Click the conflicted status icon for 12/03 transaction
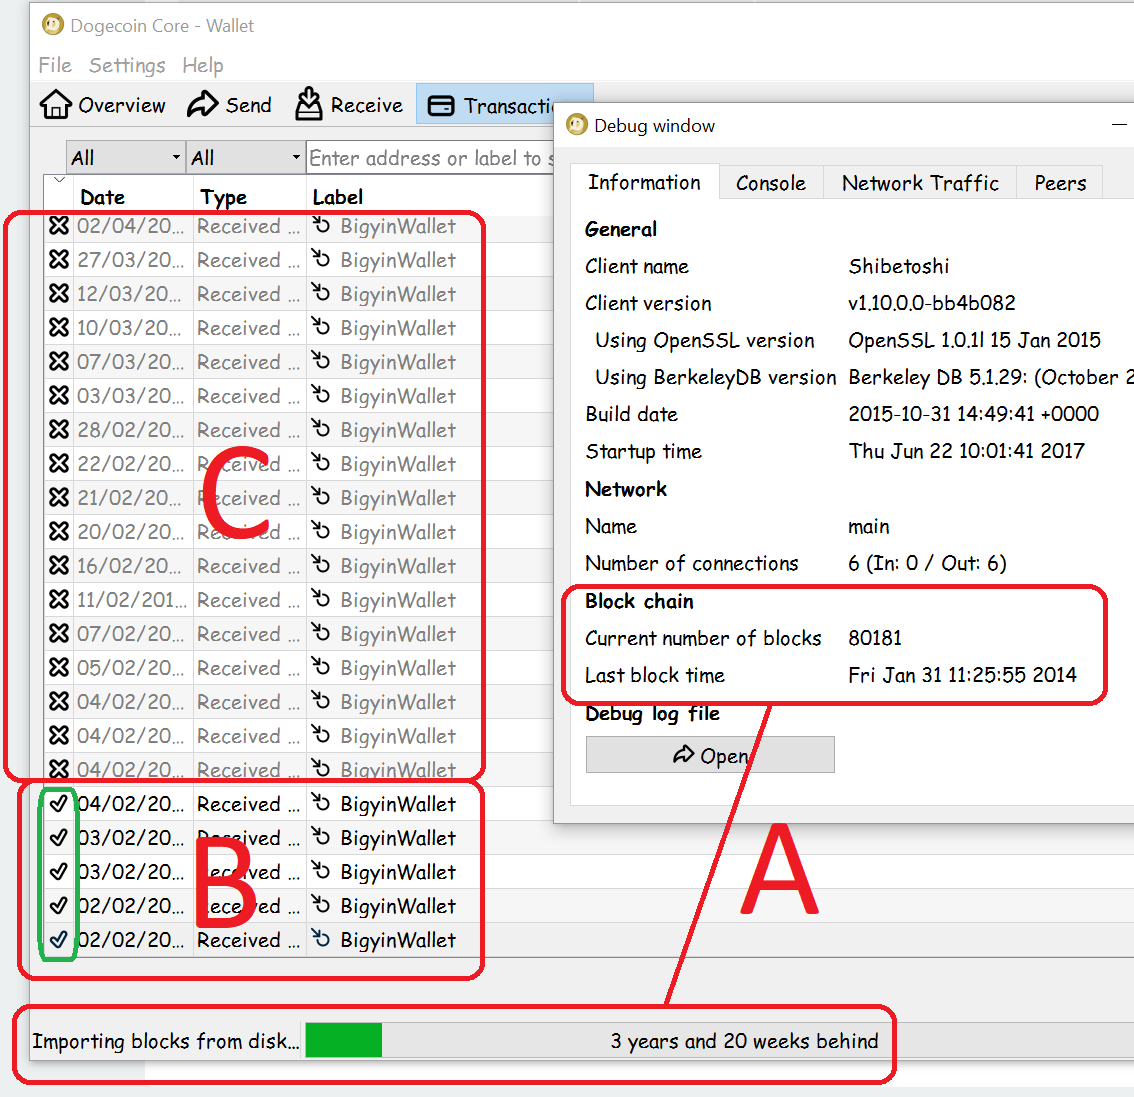This screenshot has width=1134, height=1097. point(59,294)
